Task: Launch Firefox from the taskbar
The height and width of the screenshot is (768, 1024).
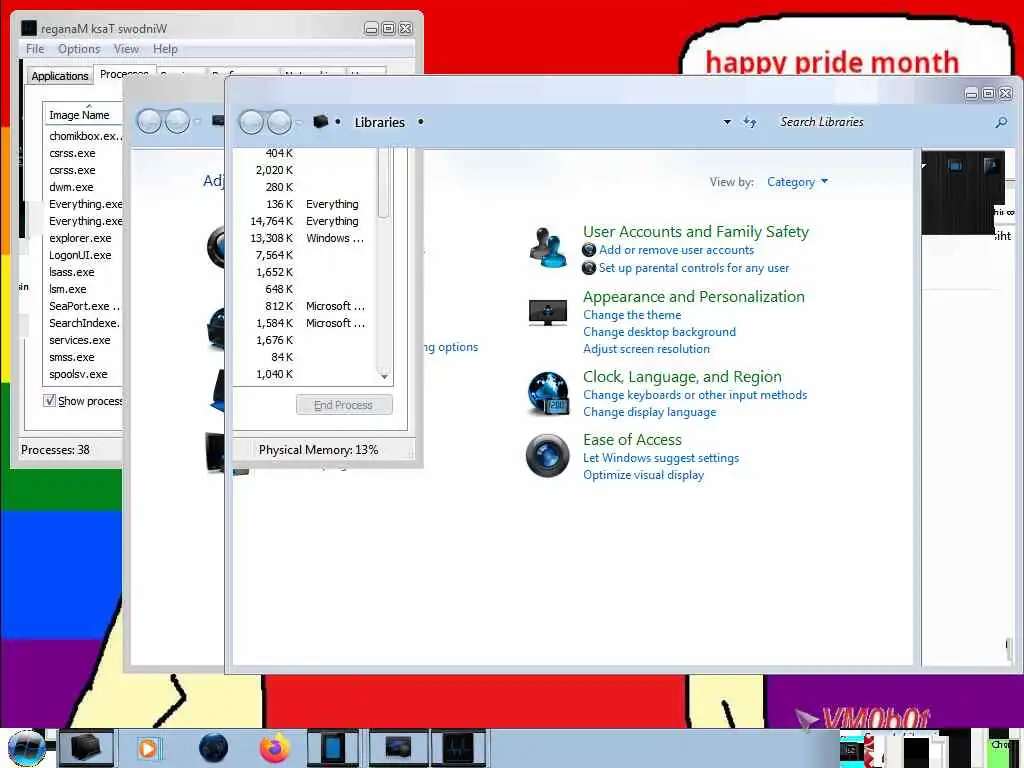Action: [x=275, y=748]
